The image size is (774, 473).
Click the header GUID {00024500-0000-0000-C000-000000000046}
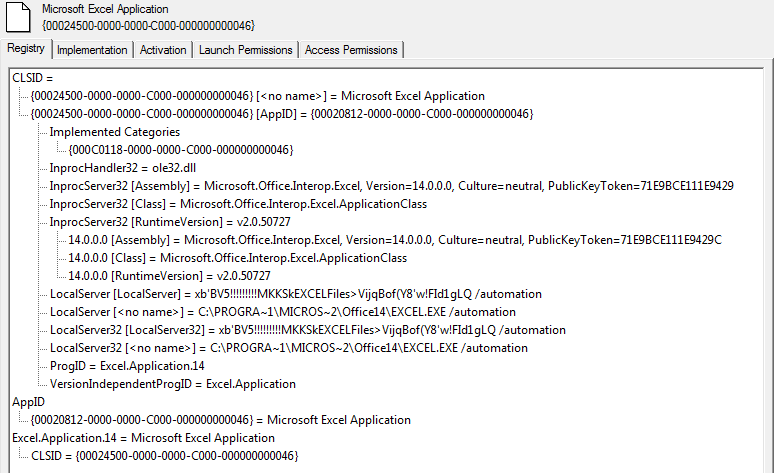coord(149,25)
